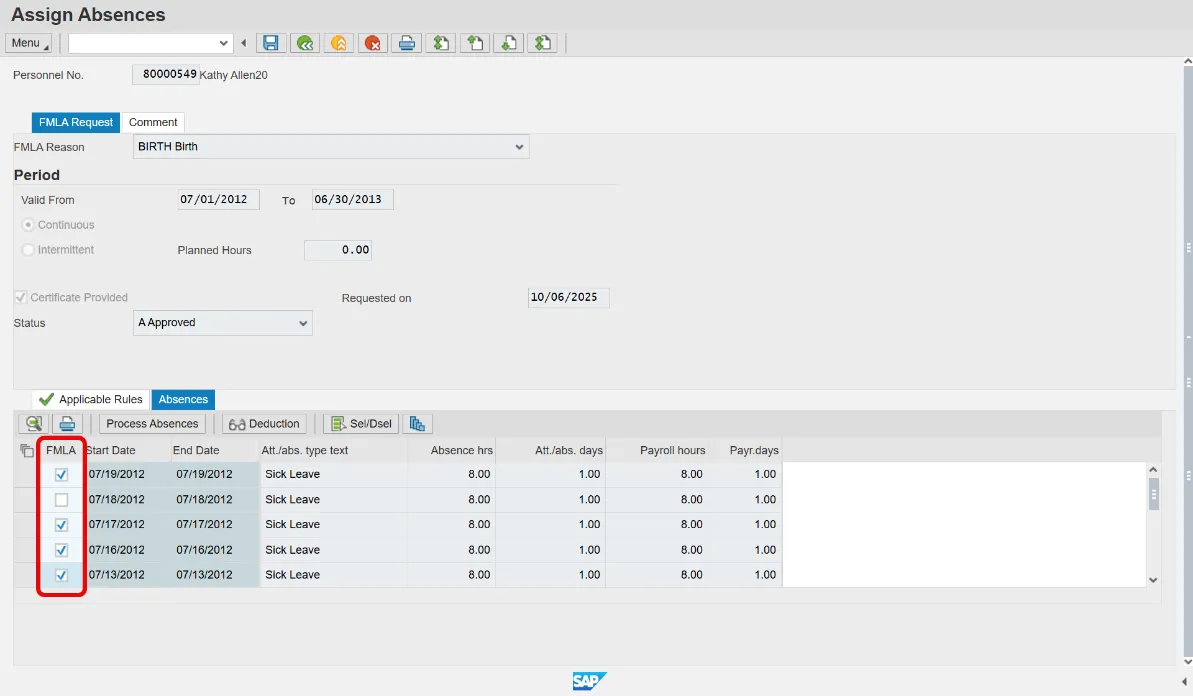The width and height of the screenshot is (1193, 696).
Task: Check the FMLA box for 07/18/2012
Action: click(61, 500)
